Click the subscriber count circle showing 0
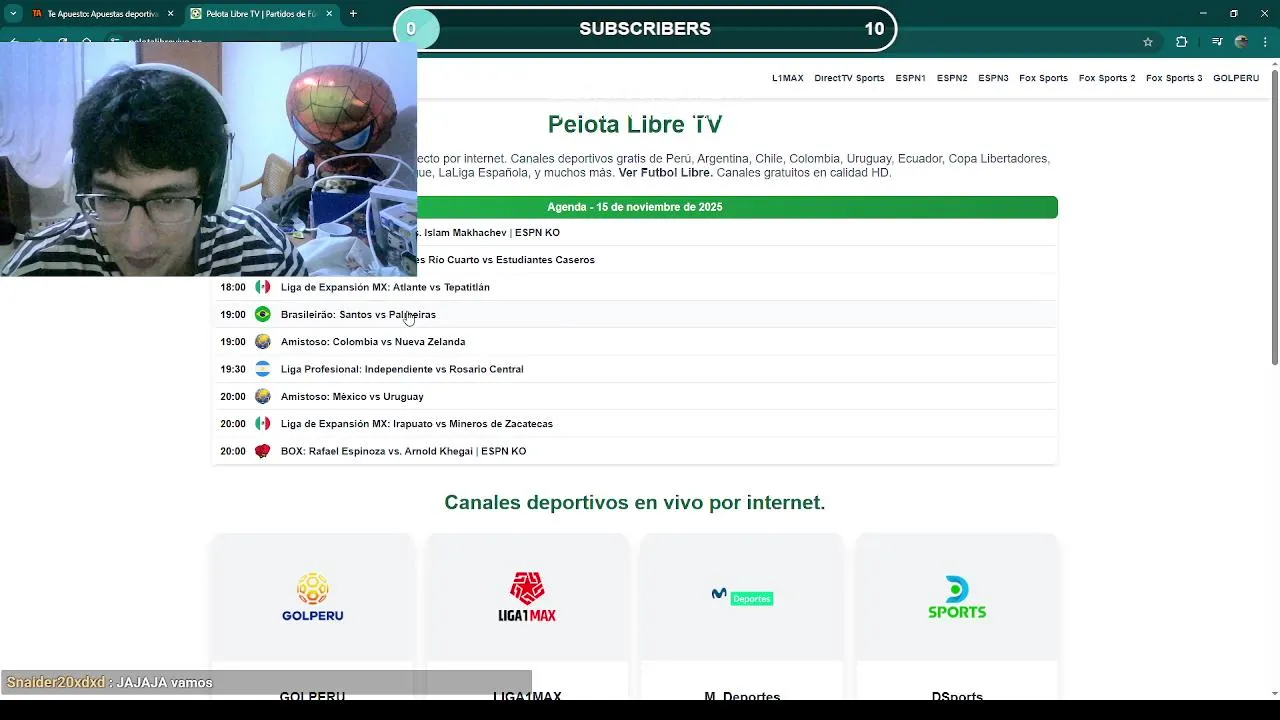The width and height of the screenshot is (1280, 720). click(x=411, y=29)
